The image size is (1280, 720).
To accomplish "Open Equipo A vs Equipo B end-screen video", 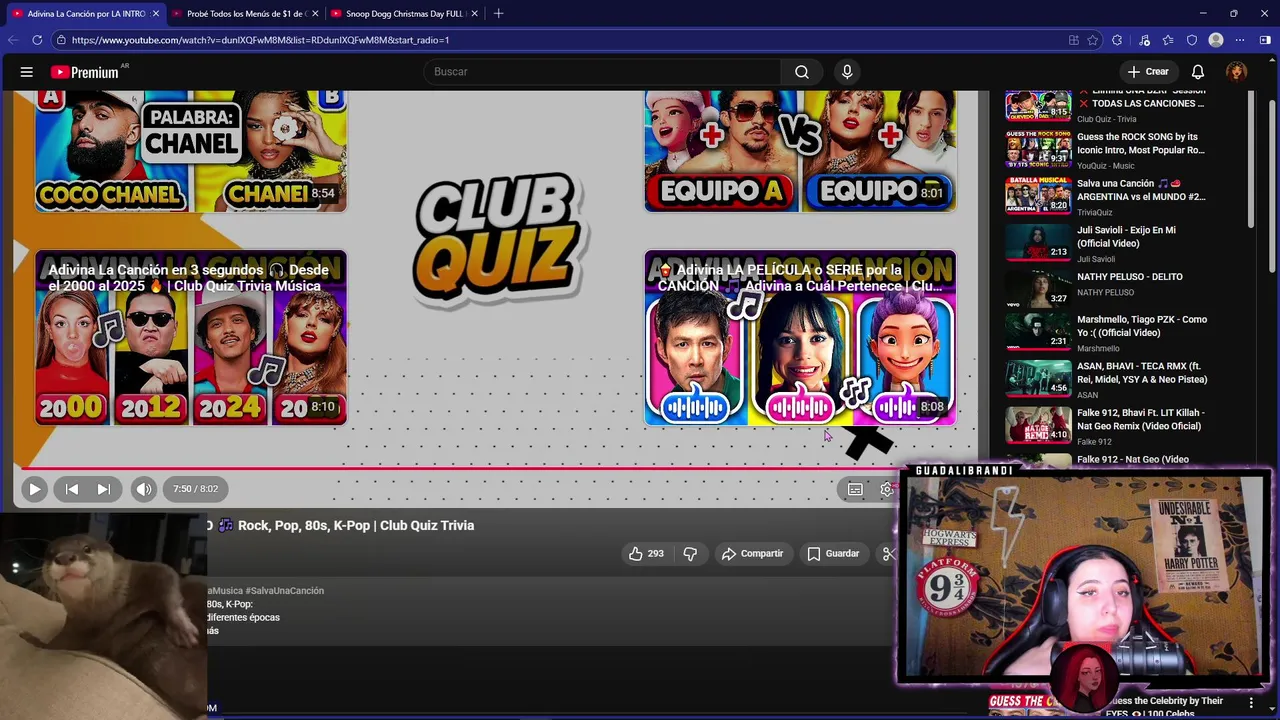I will tap(800, 151).
